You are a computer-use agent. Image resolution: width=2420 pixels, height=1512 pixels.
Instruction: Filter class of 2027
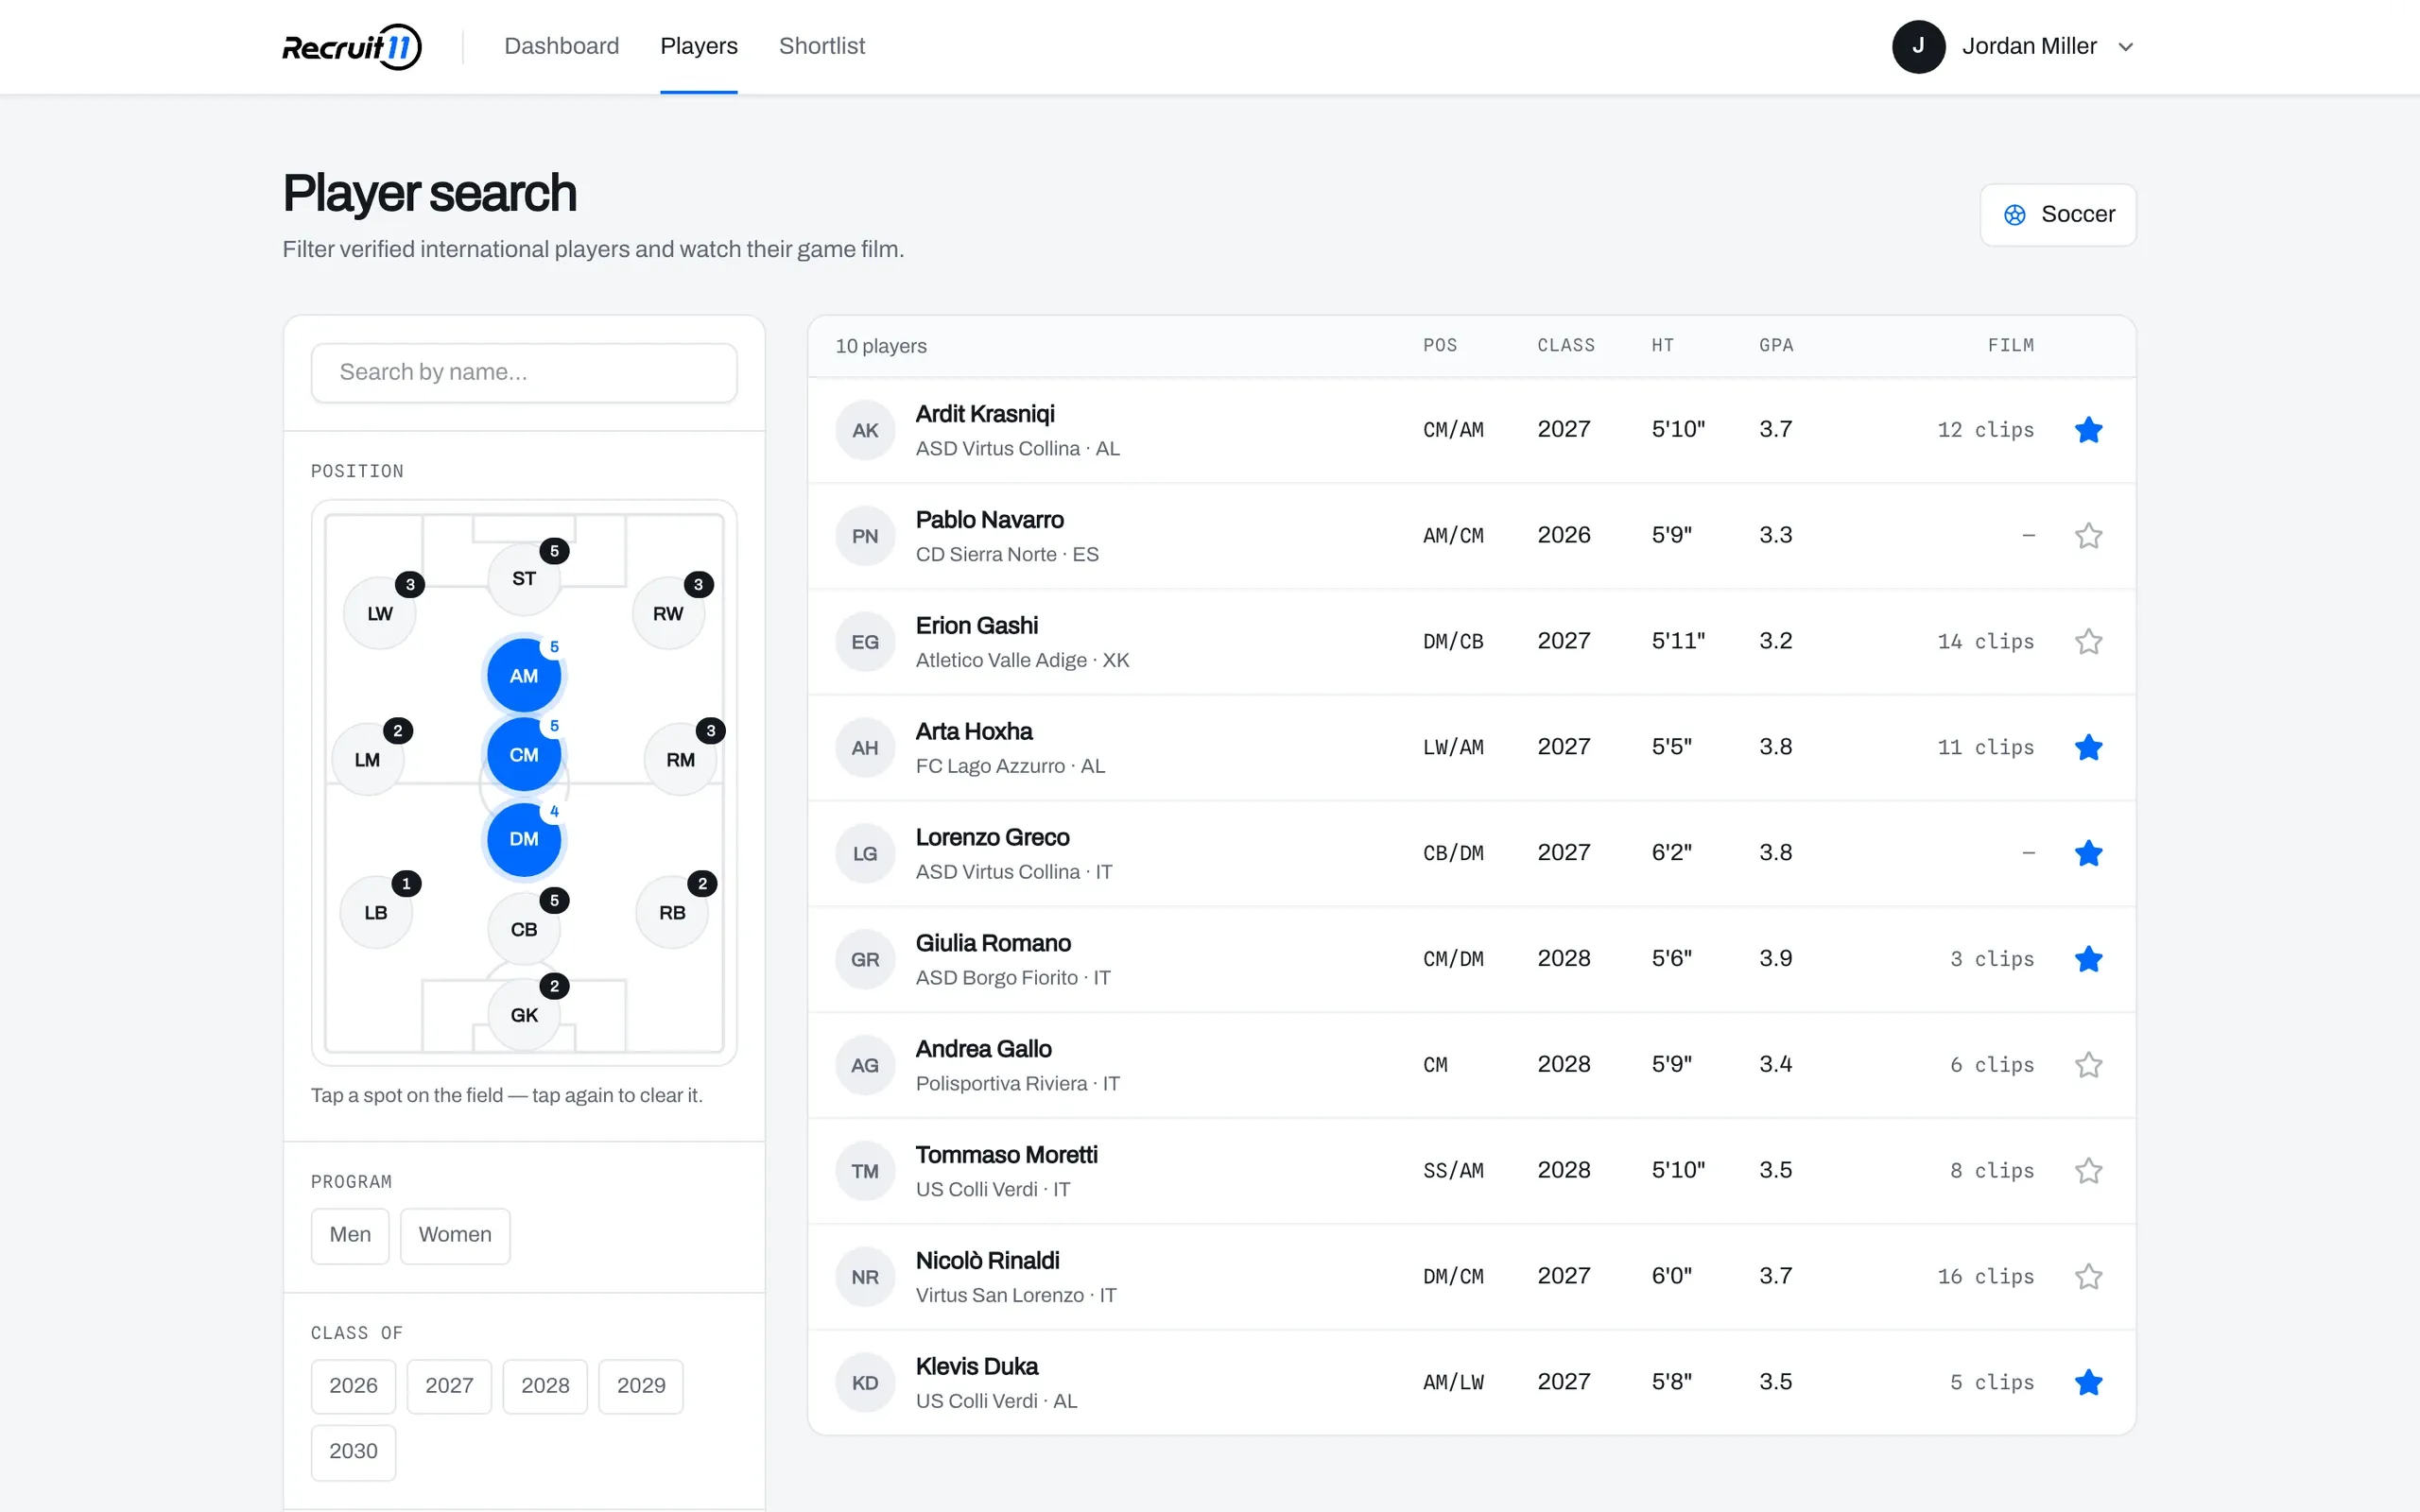(449, 1387)
